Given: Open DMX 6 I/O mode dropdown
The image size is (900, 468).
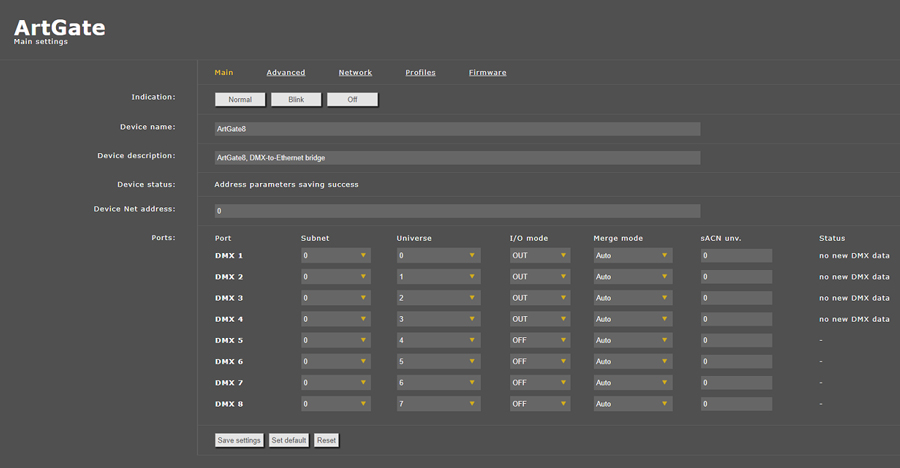Looking at the screenshot, I should [540, 362].
